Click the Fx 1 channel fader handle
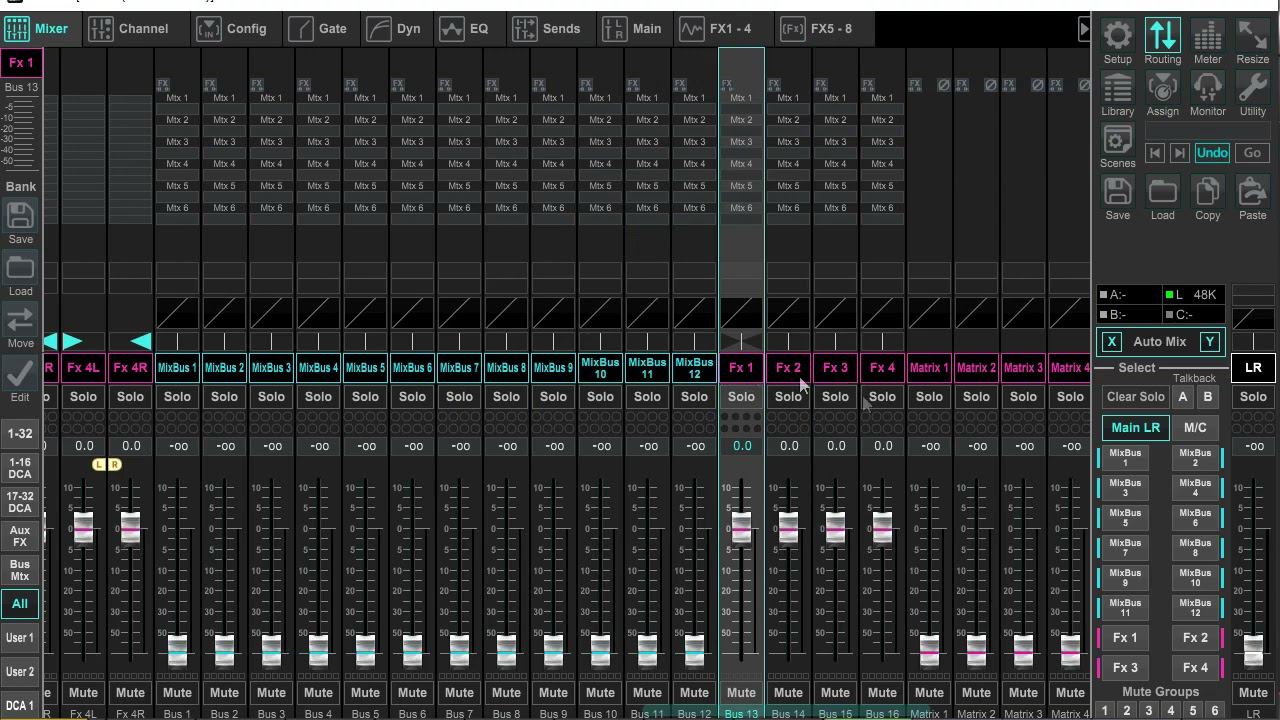 741,527
